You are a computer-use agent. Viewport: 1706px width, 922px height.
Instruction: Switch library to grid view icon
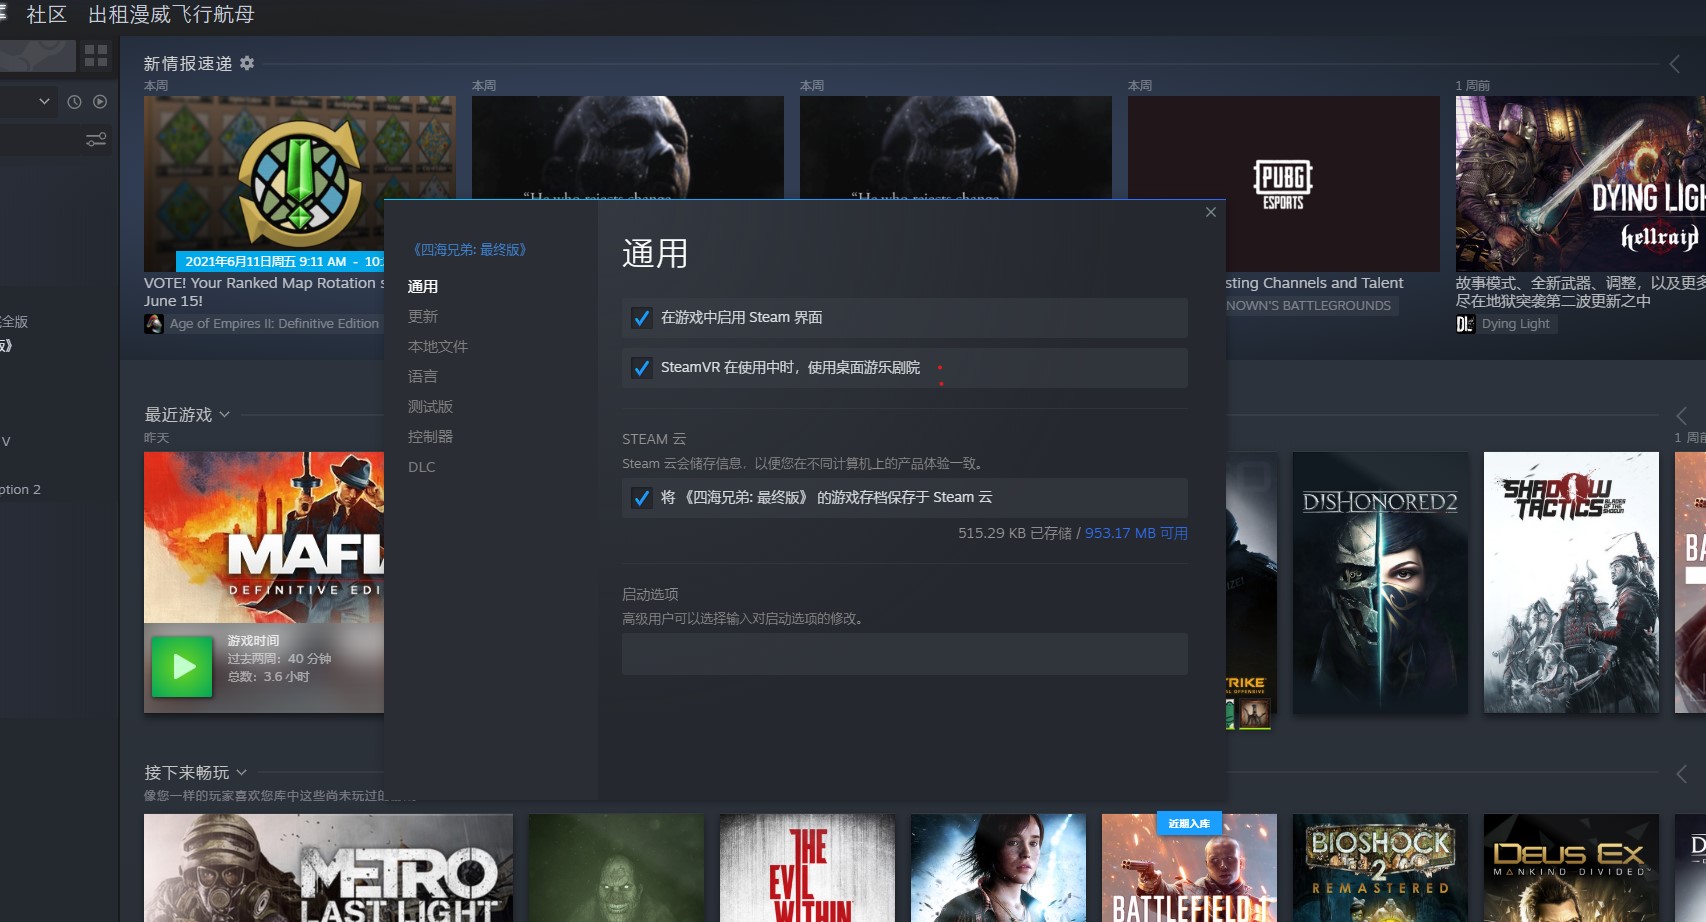pos(96,56)
